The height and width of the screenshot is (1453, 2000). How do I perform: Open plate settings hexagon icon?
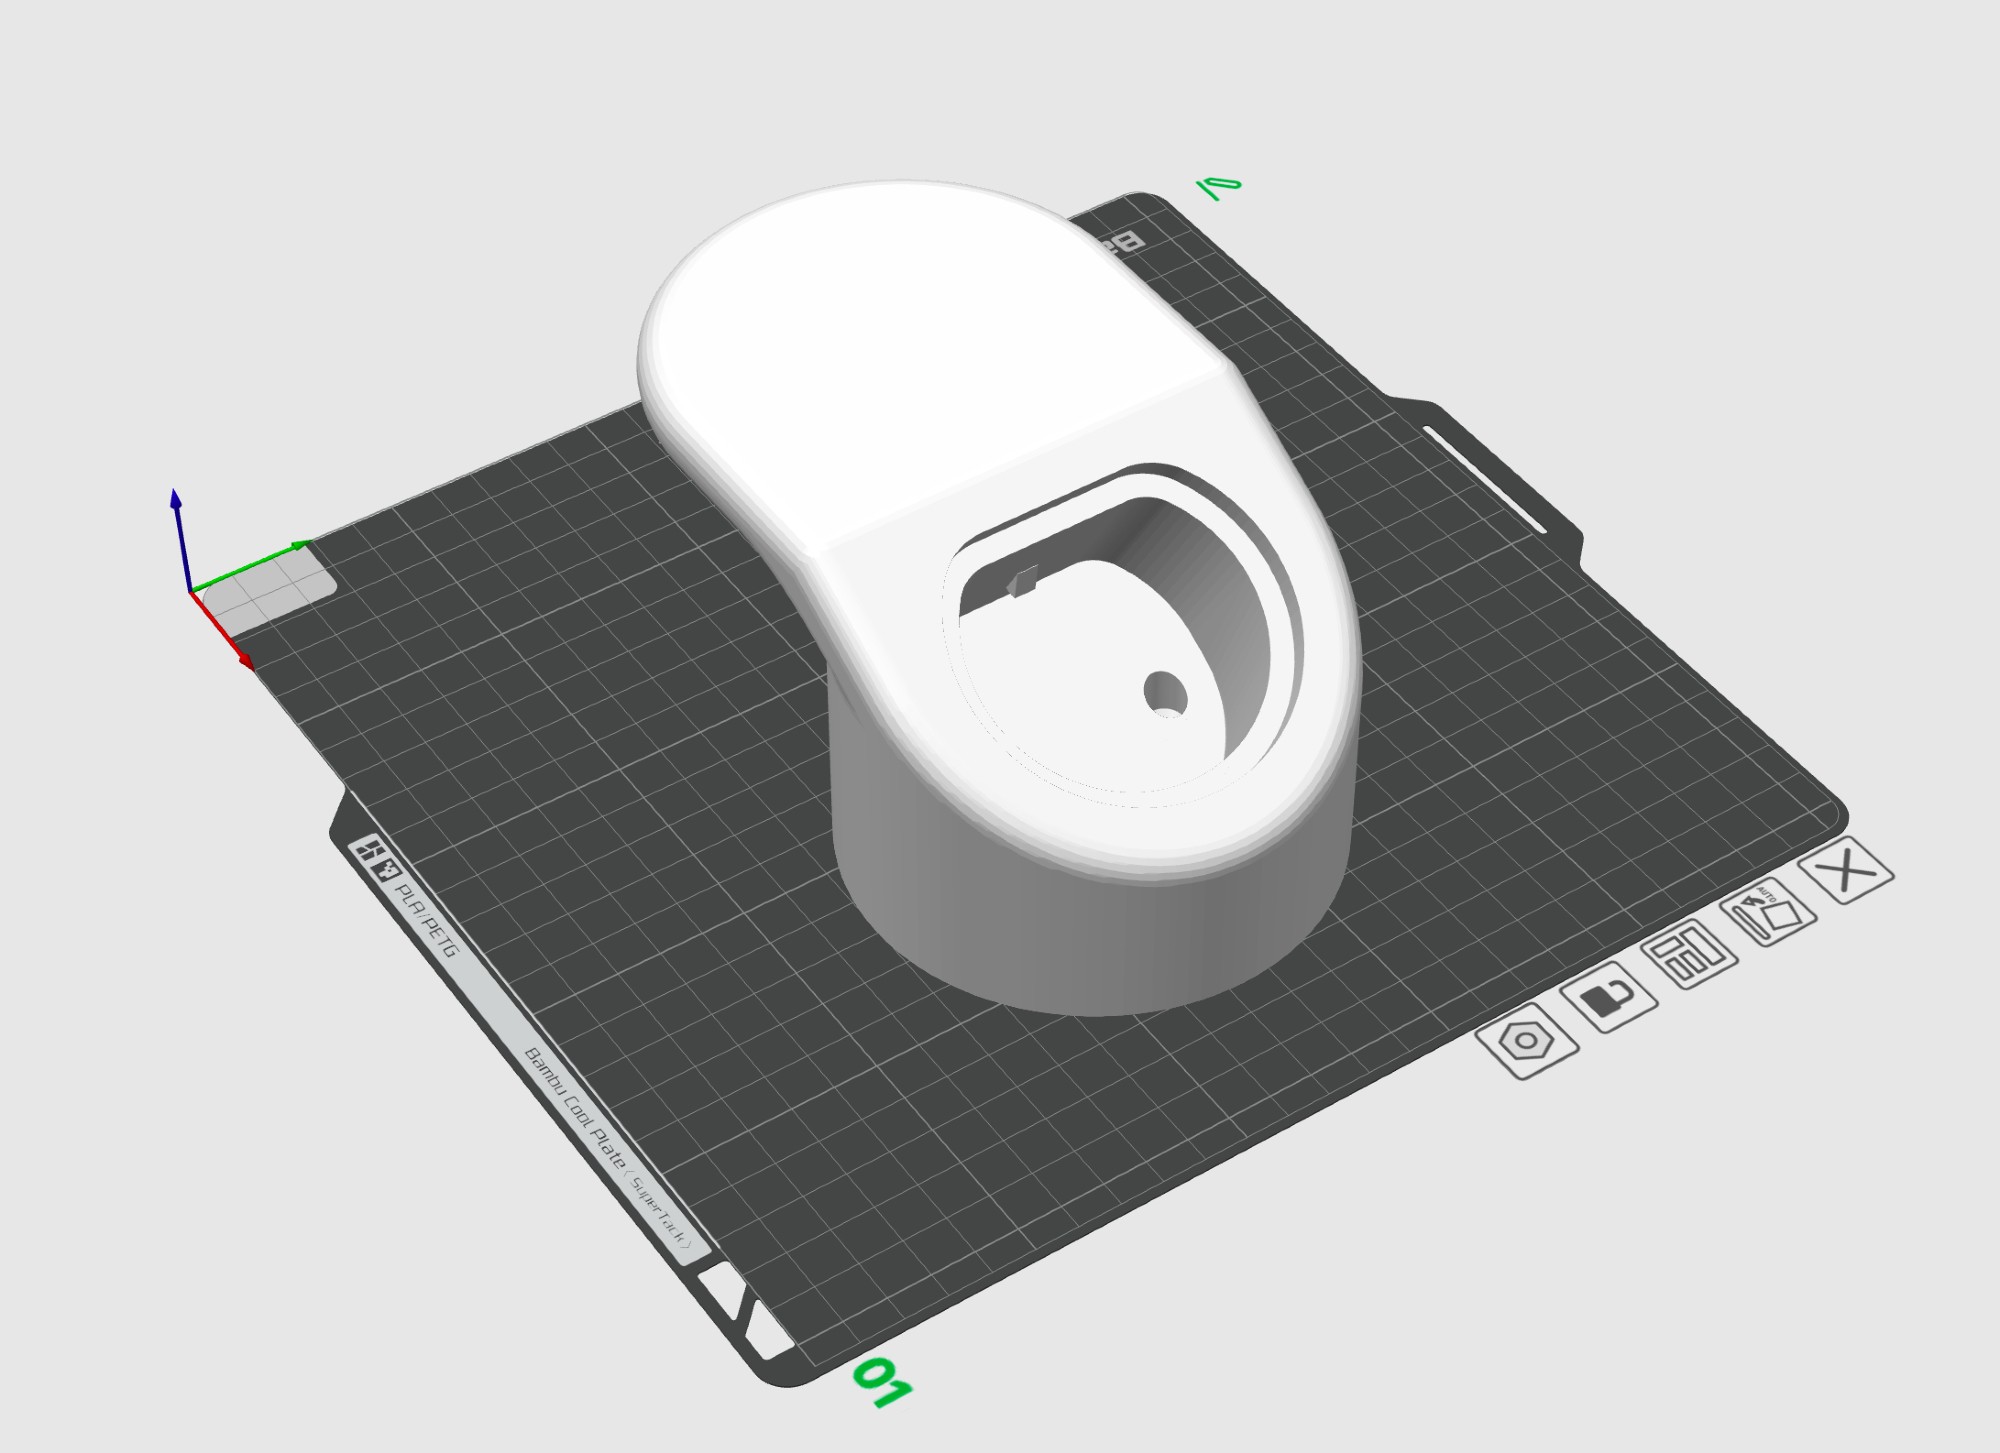1527,1041
